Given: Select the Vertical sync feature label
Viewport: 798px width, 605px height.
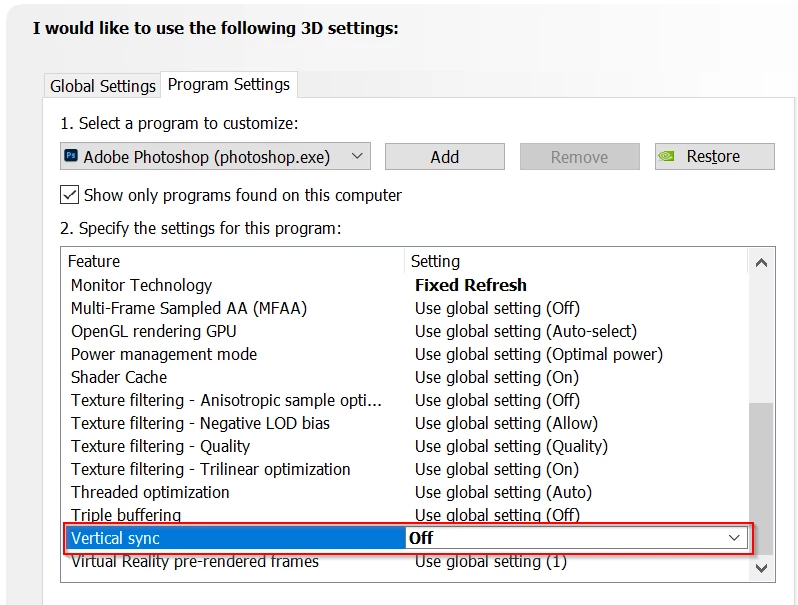Looking at the screenshot, I should (116, 538).
